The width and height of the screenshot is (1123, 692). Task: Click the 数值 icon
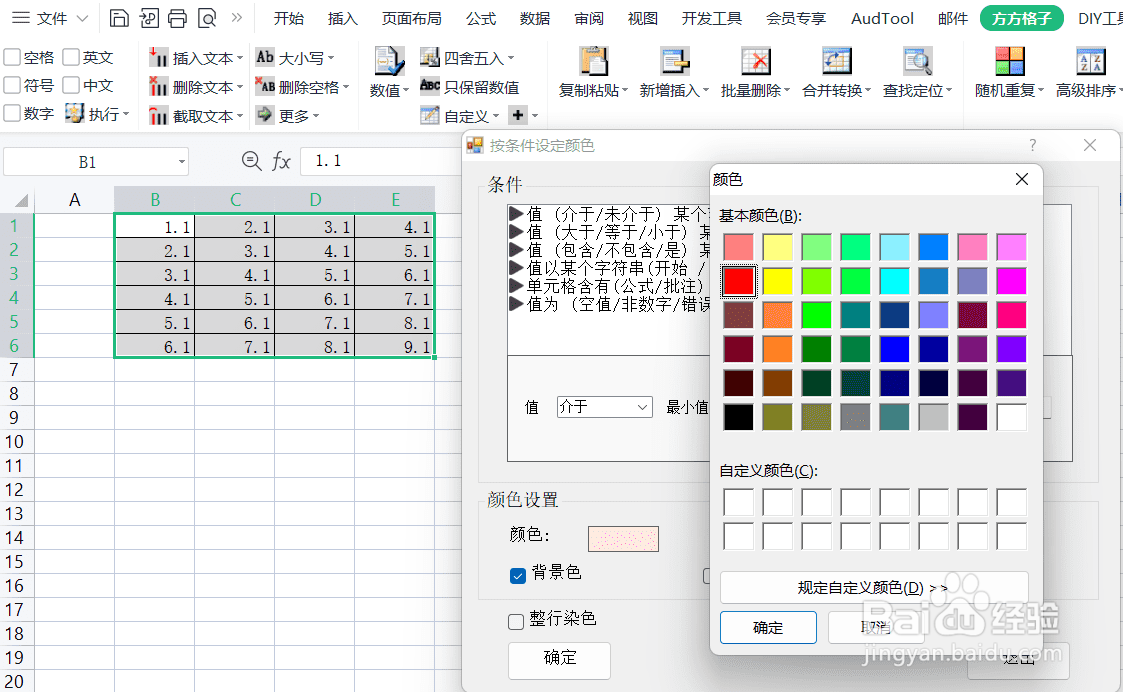pos(390,61)
